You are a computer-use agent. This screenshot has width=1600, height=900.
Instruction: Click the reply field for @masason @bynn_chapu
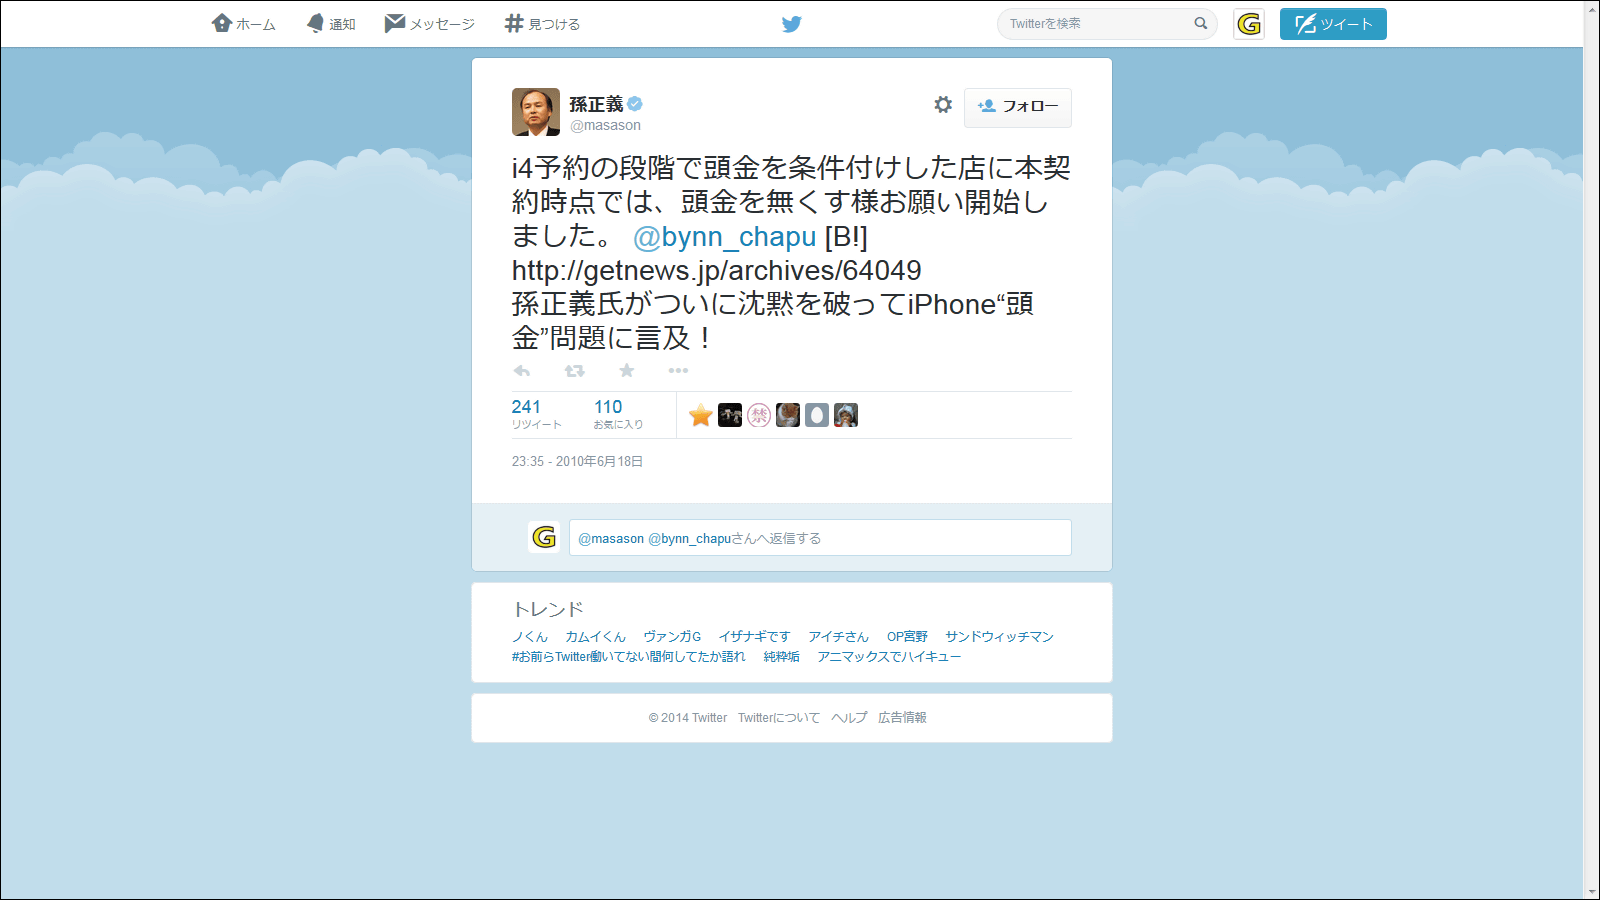click(x=820, y=538)
